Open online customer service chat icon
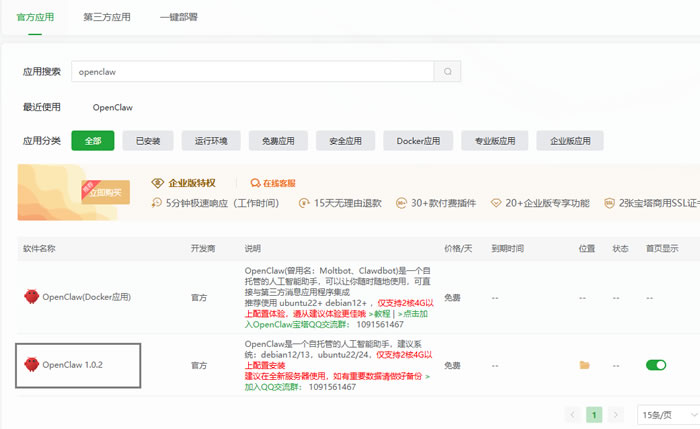700x429 pixels. 254,183
